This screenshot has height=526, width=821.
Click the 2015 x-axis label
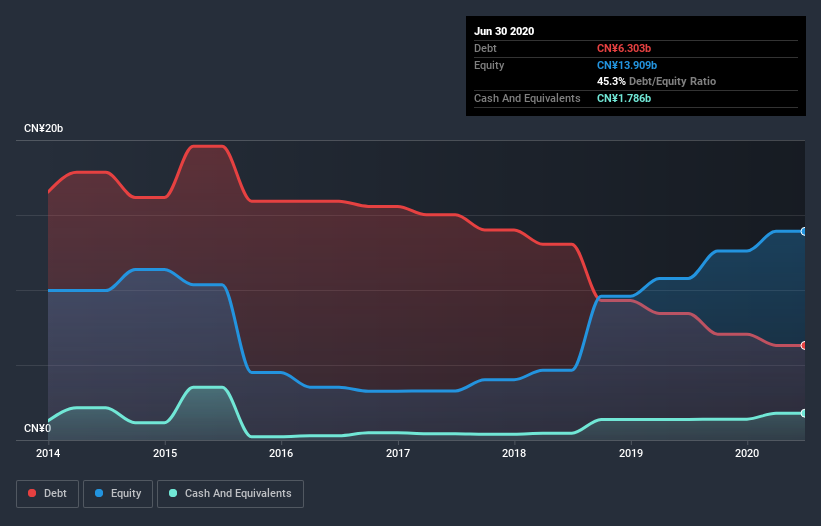click(x=165, y=453)
